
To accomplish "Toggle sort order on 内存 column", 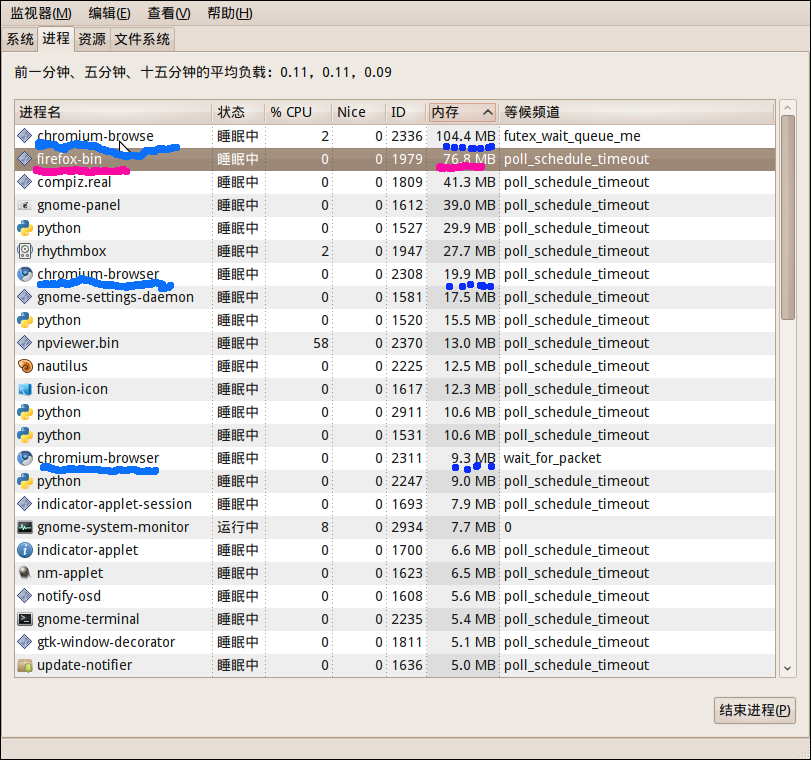I will click(x=463, y=112).
